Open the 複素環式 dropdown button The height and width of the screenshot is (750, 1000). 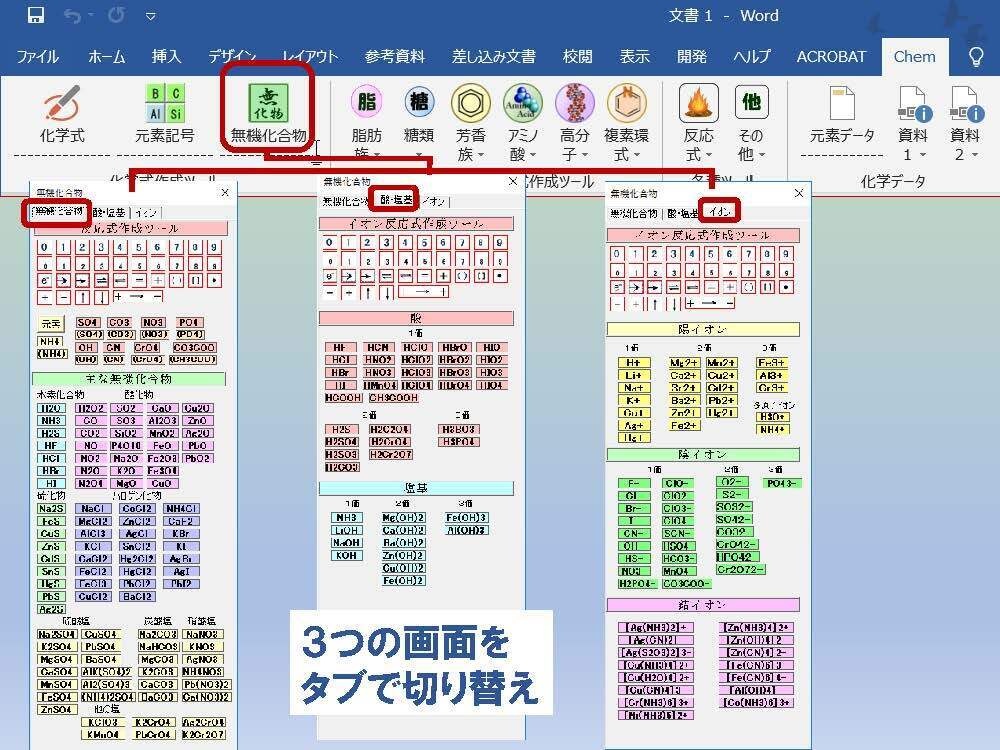click(x=627, y=122)
